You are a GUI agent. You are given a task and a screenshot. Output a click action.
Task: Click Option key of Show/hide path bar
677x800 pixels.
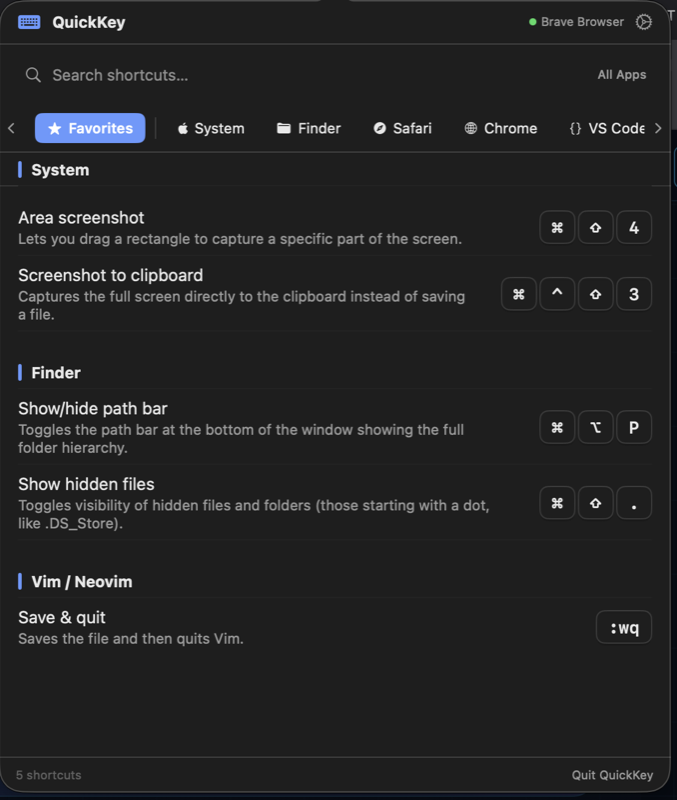click(x=595, y=427)
